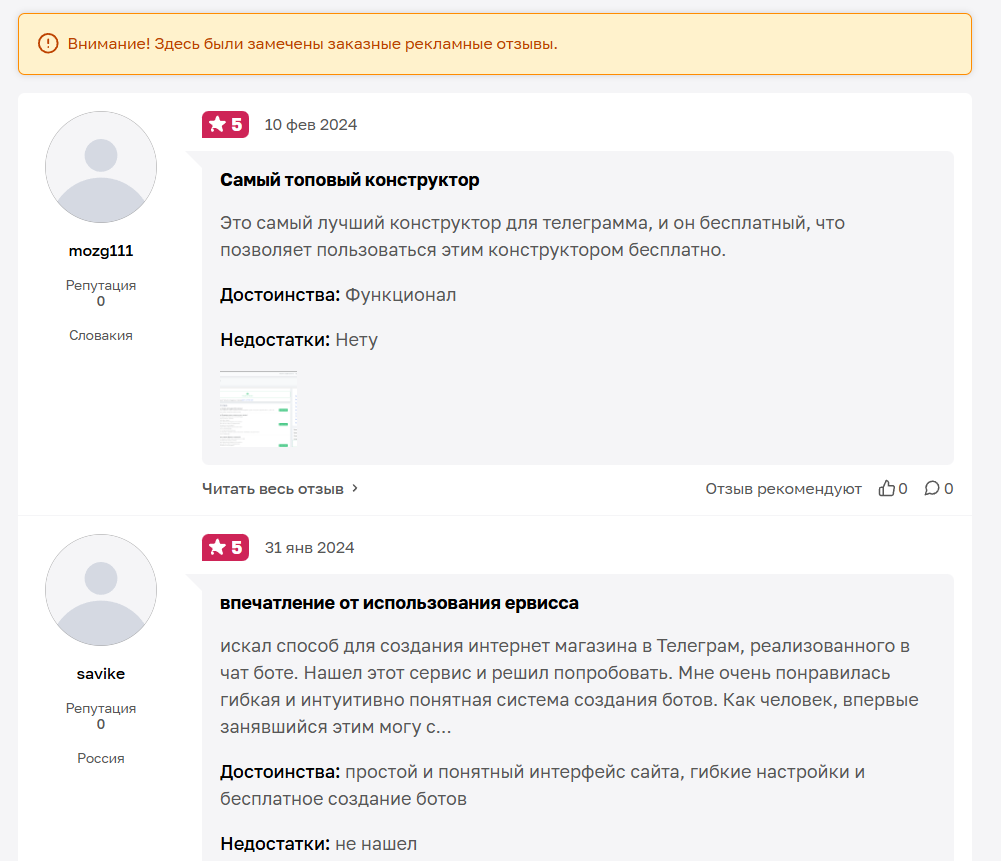The width and height of the screenshot is (1001, 861).
Task: Click mozg111's profile avatar
Action: point(101,167)
